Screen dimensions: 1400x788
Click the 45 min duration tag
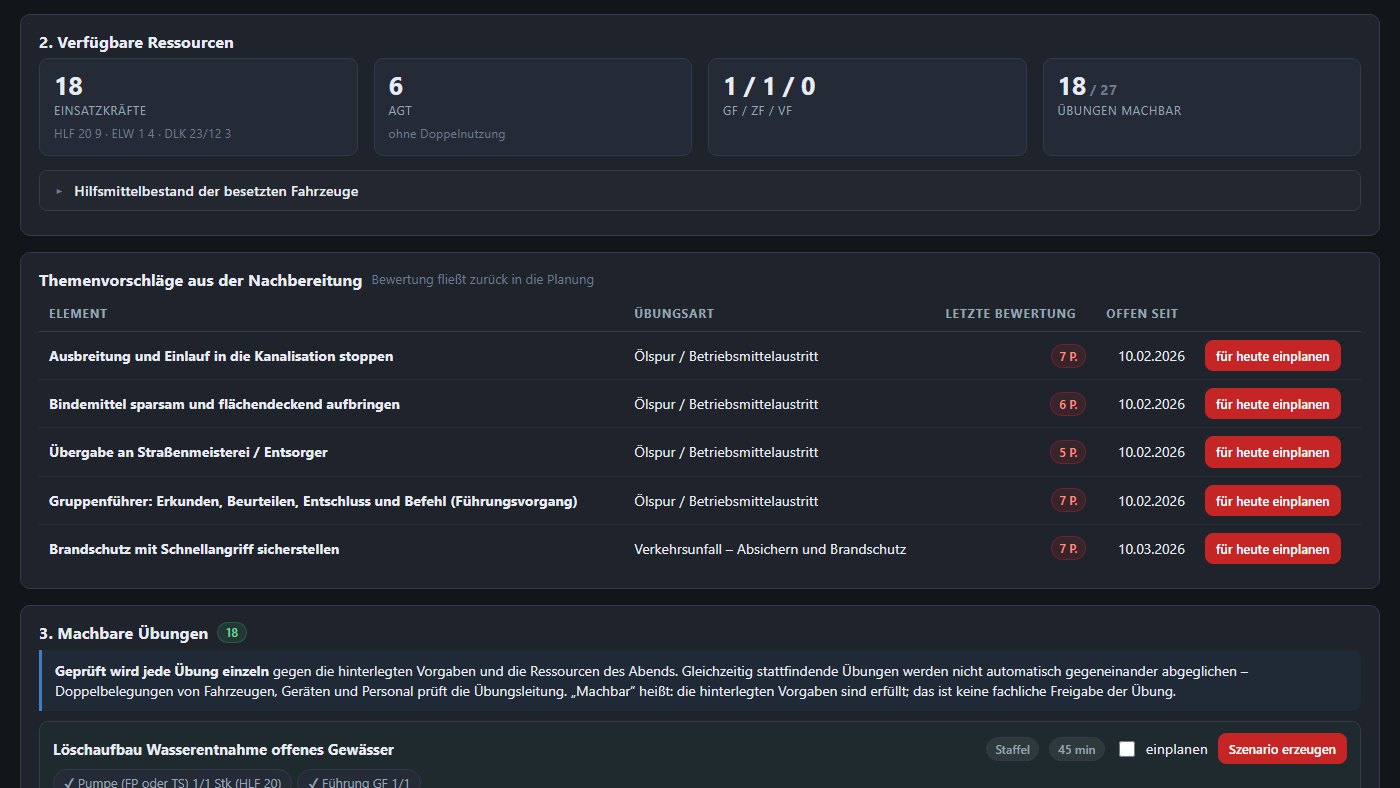point(1076,749)
